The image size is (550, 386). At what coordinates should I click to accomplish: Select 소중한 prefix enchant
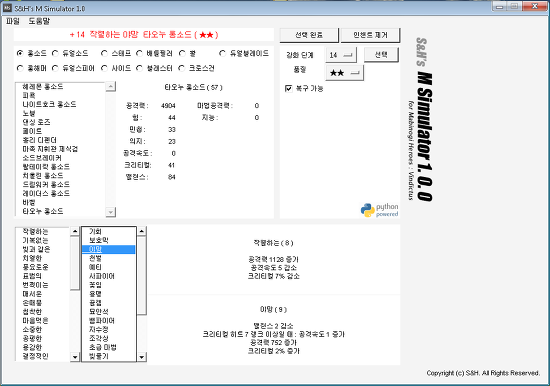(x=32, y=329)
